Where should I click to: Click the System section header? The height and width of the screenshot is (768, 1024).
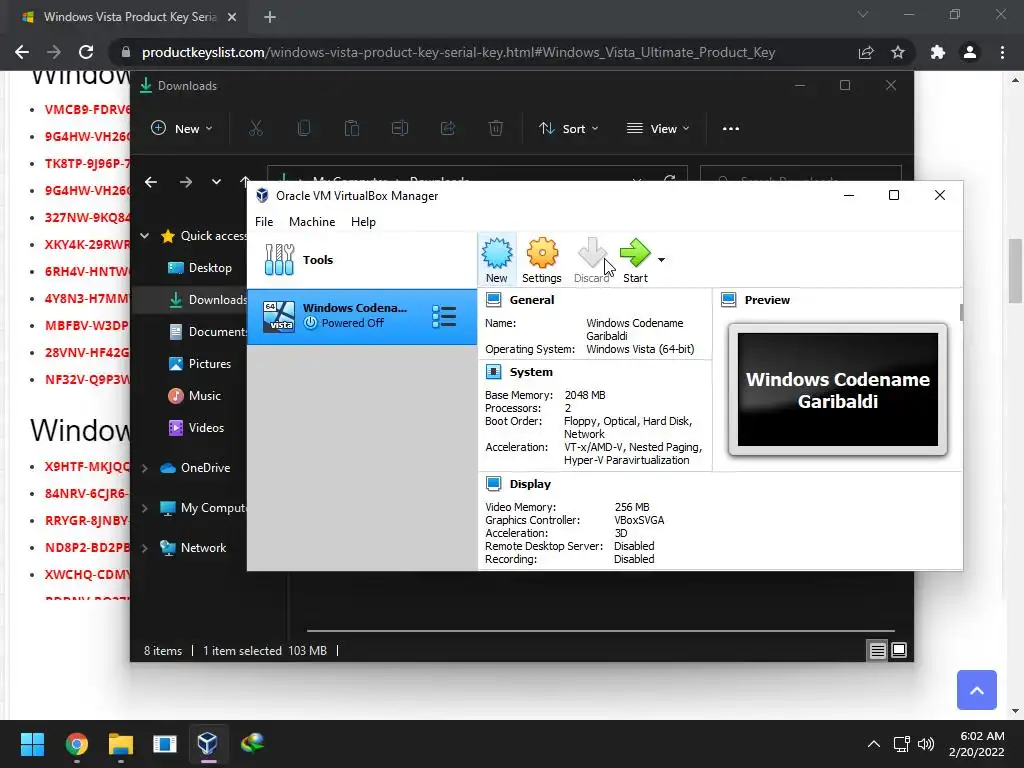click(x=531, y=372)
